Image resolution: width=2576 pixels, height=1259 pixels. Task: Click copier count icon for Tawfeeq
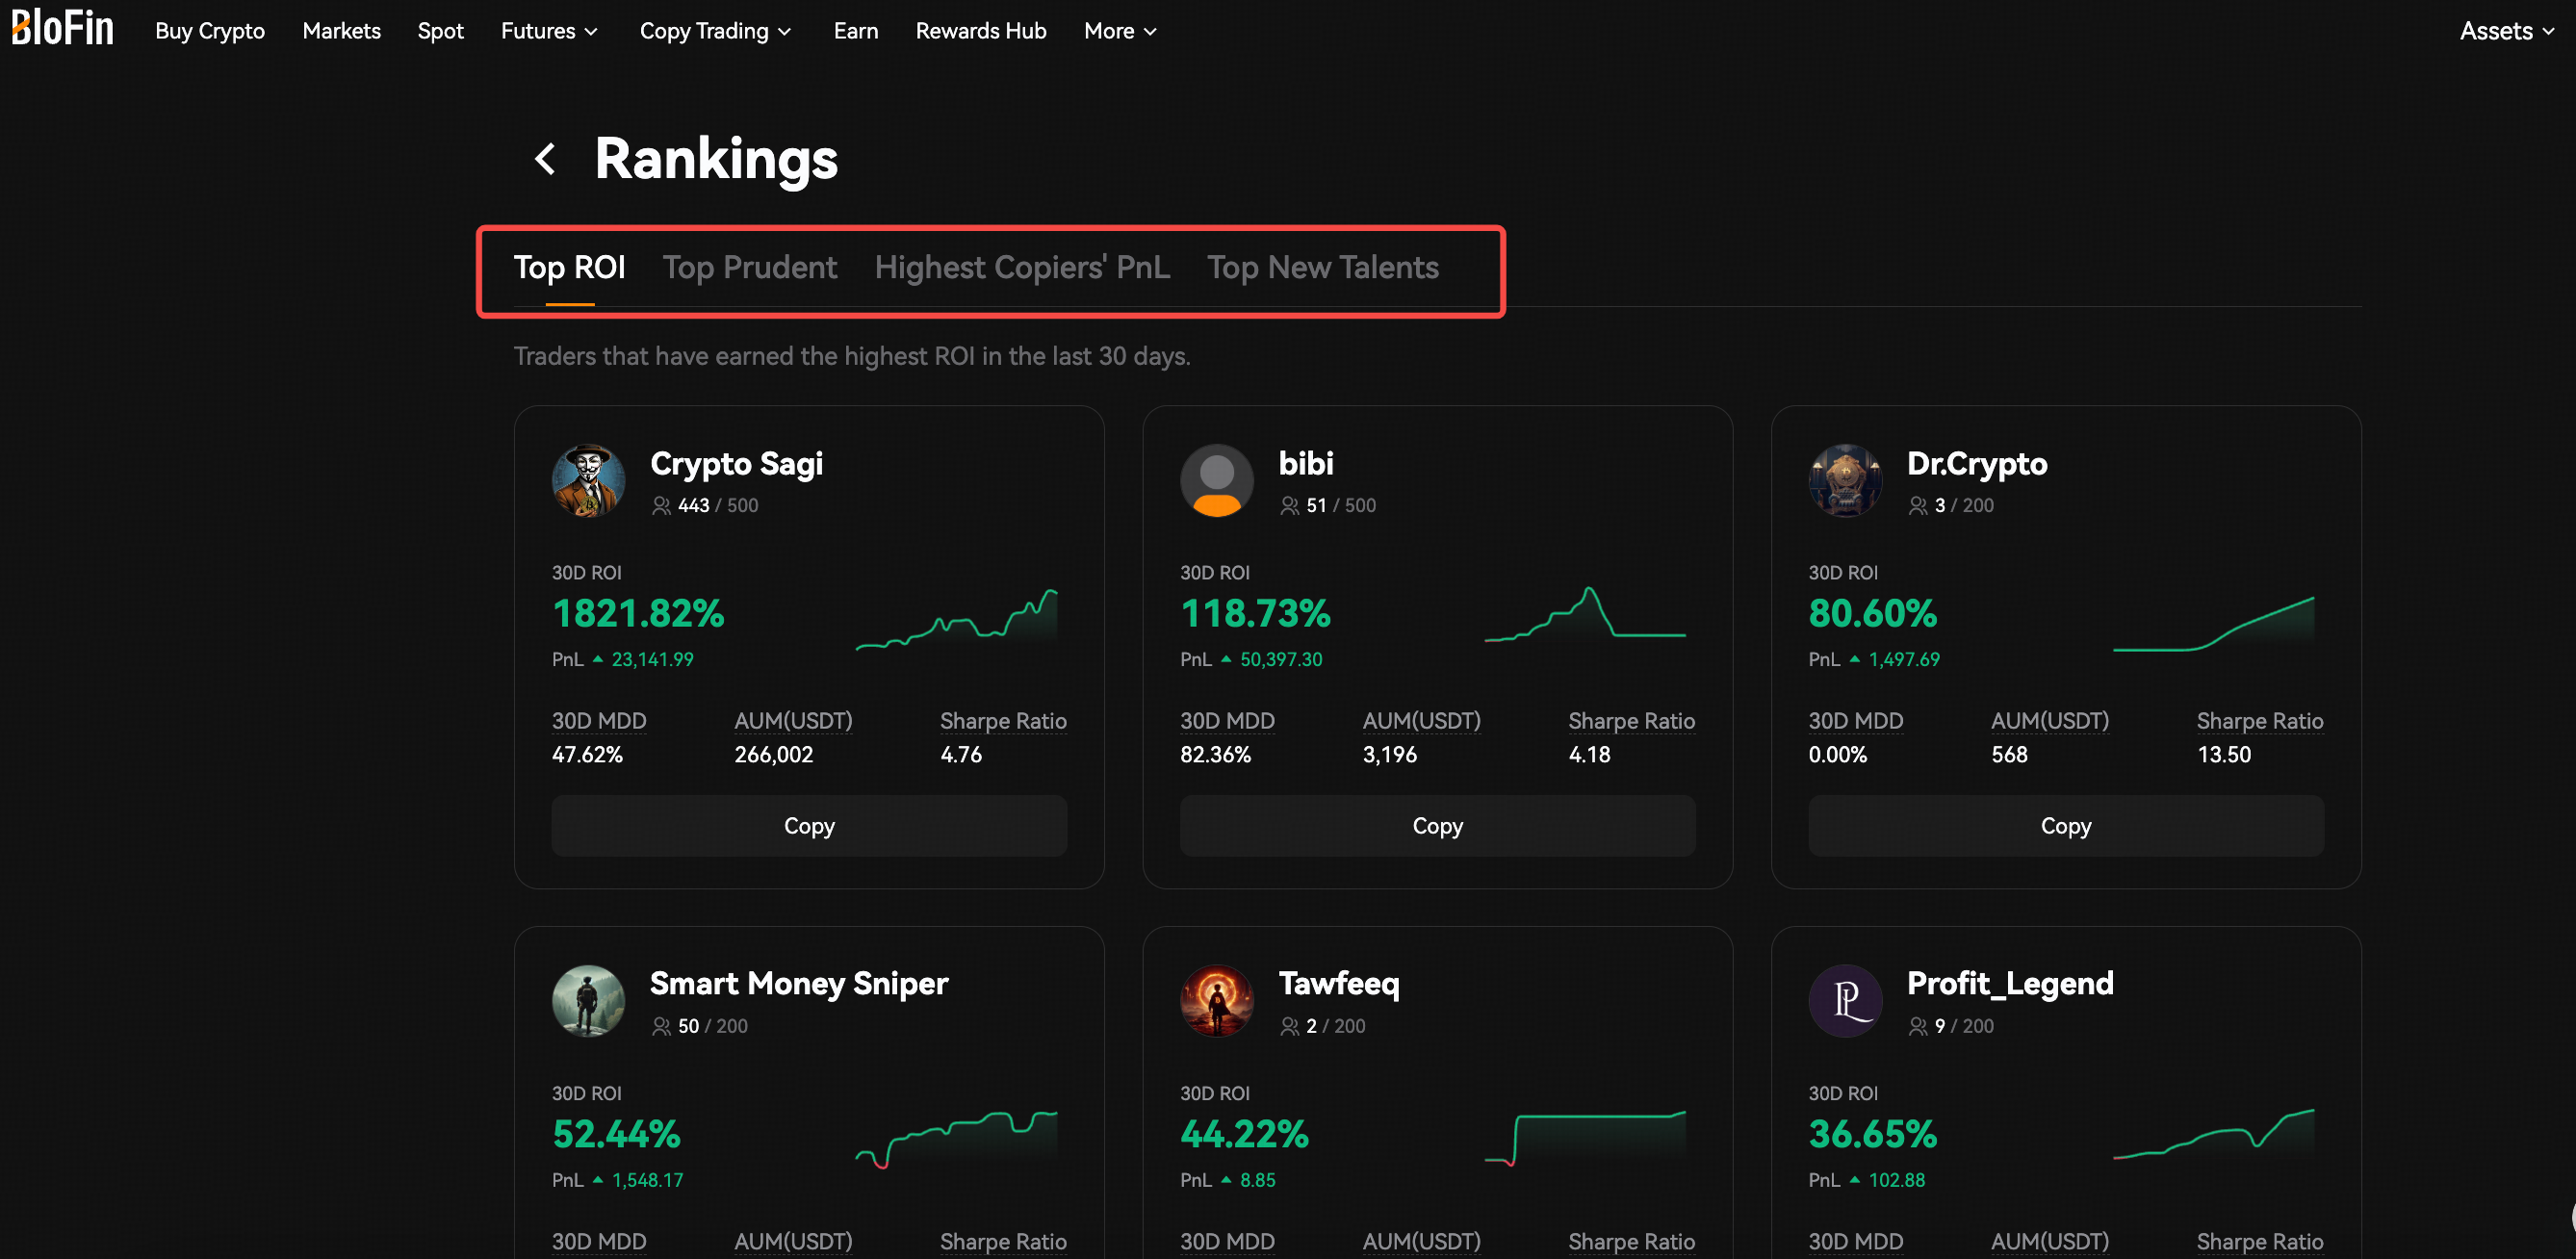1290,1026
